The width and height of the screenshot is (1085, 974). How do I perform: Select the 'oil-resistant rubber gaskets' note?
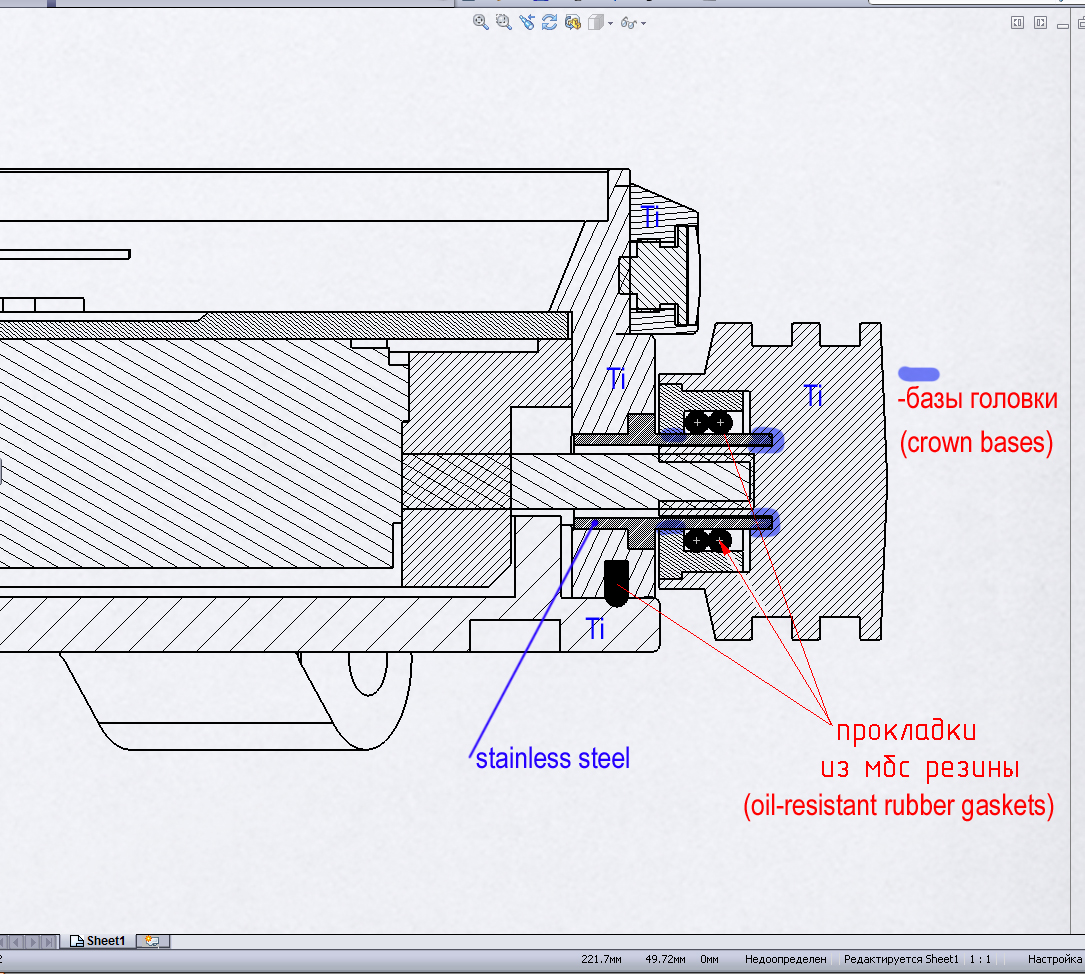pos(898,806)
